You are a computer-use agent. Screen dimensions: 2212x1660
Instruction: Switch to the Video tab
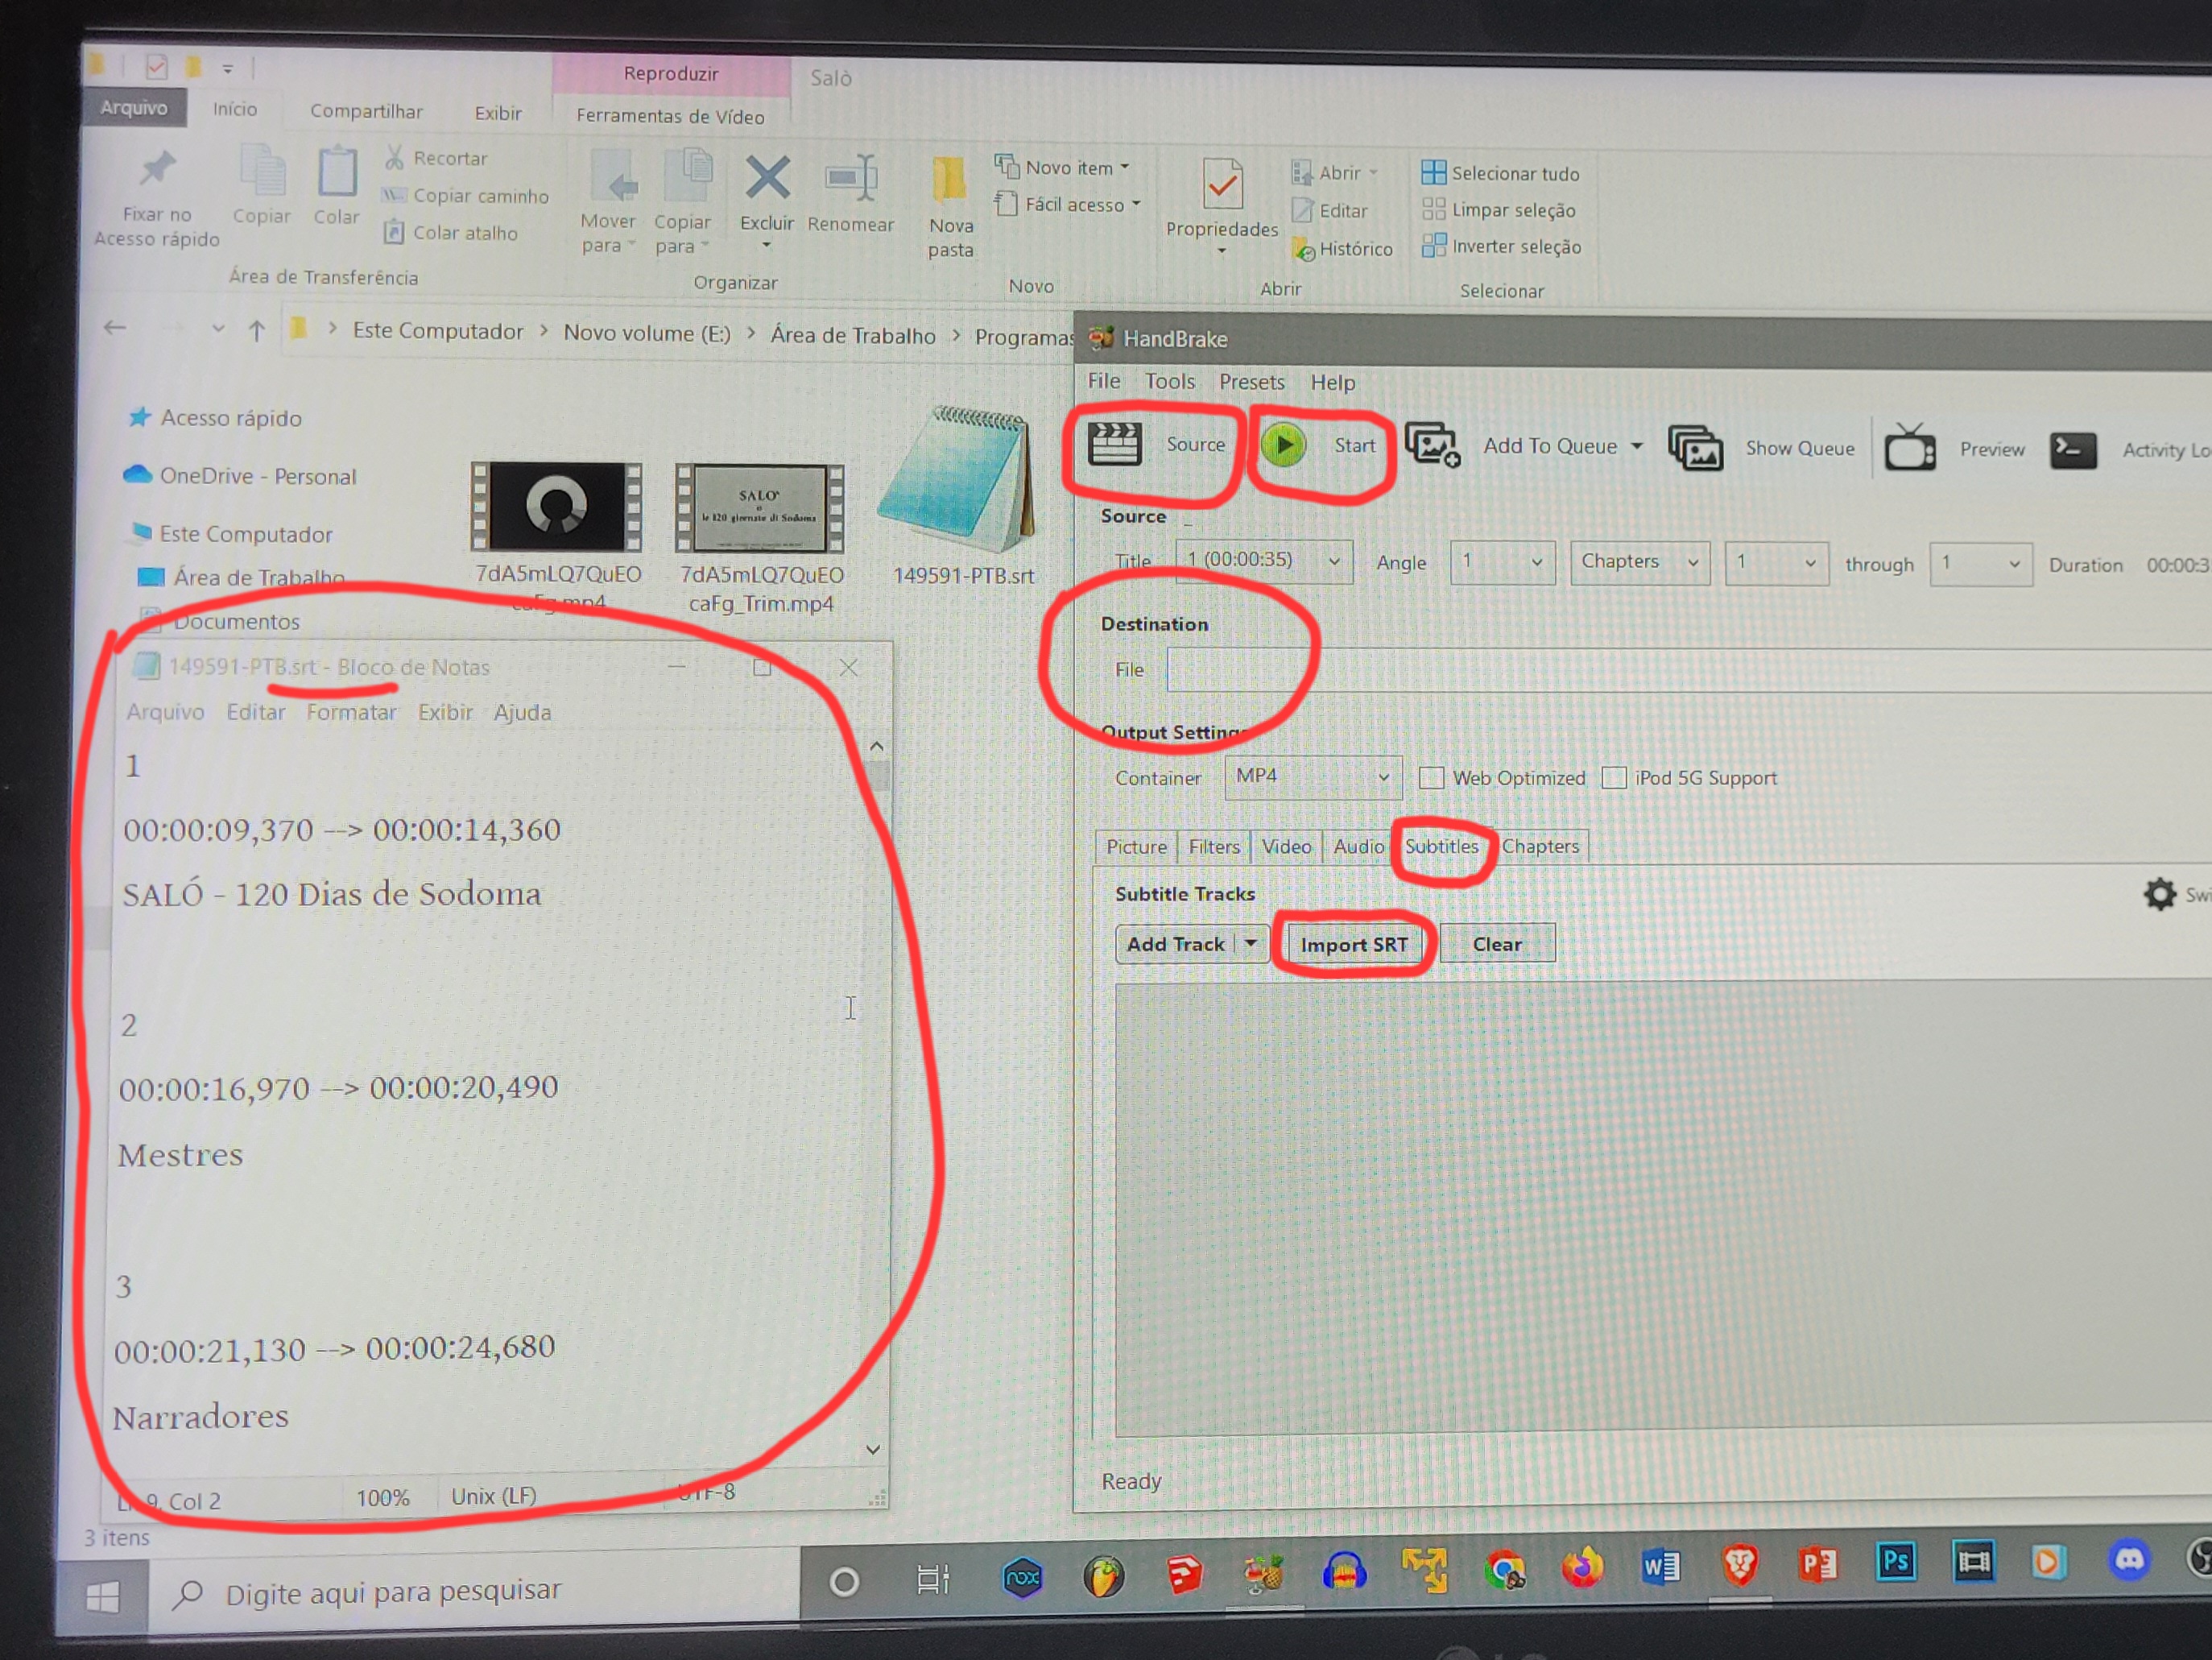1286,846
